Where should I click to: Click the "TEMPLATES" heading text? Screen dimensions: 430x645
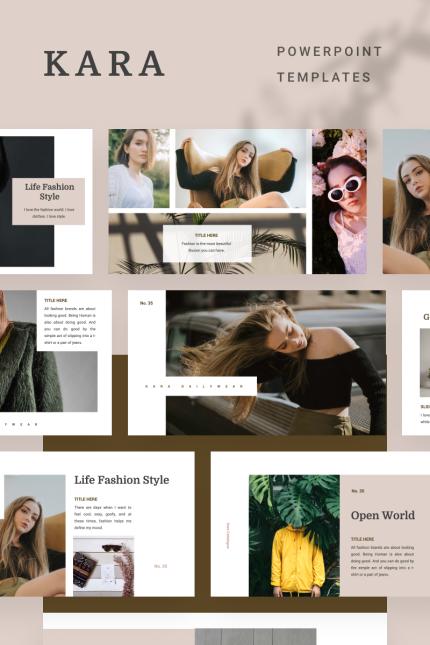[324, 77]
